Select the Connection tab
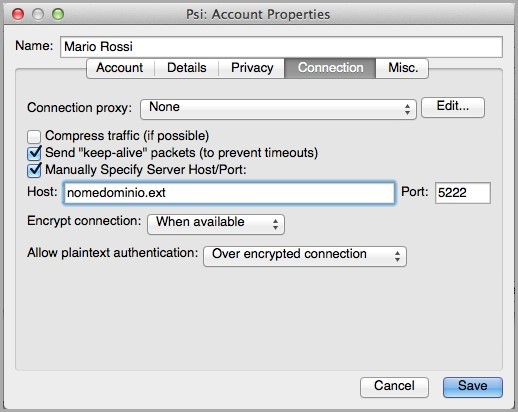Image resolution: width=518 pixels, height=412 pixels. [x=330, y=68]
